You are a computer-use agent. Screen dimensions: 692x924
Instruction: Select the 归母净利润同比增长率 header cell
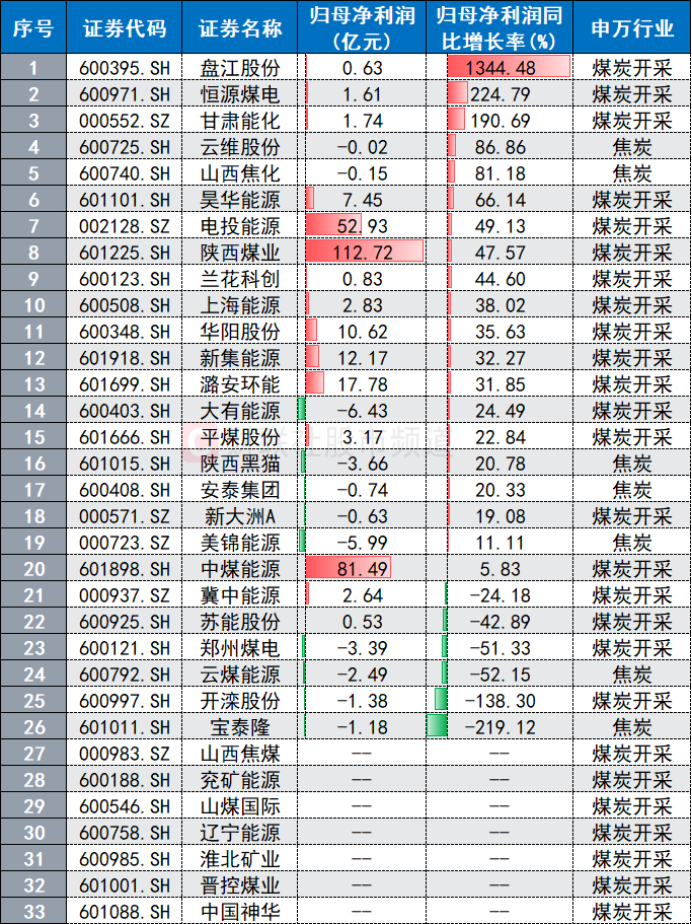click(x=499, y=28)
